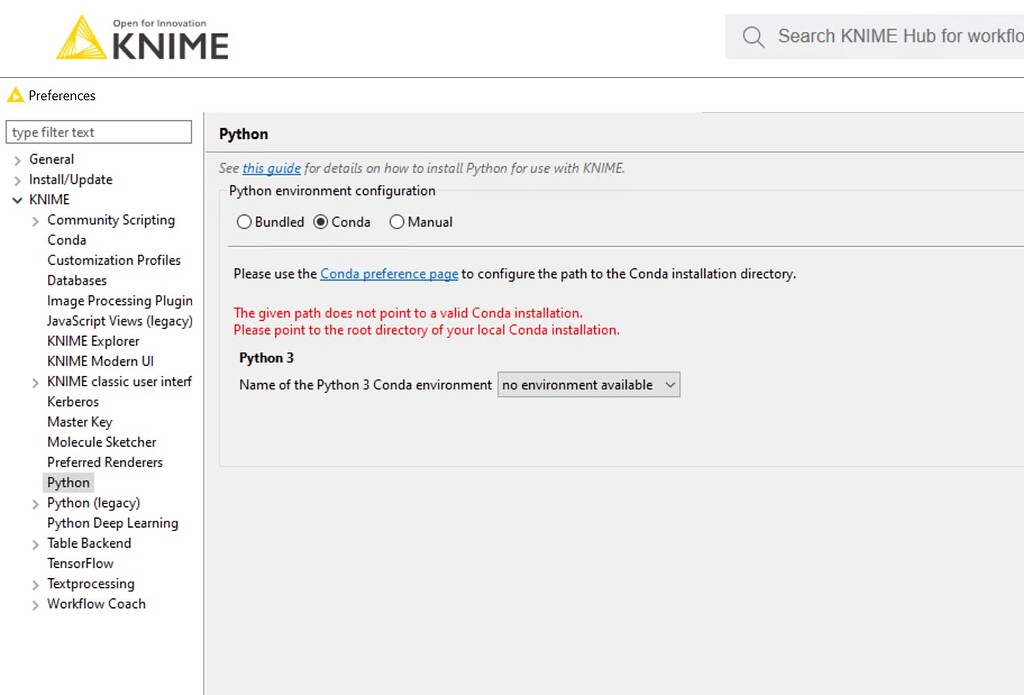
Task: Open the Python 3 Conda environment dropdown
Action: coord(588,385)
